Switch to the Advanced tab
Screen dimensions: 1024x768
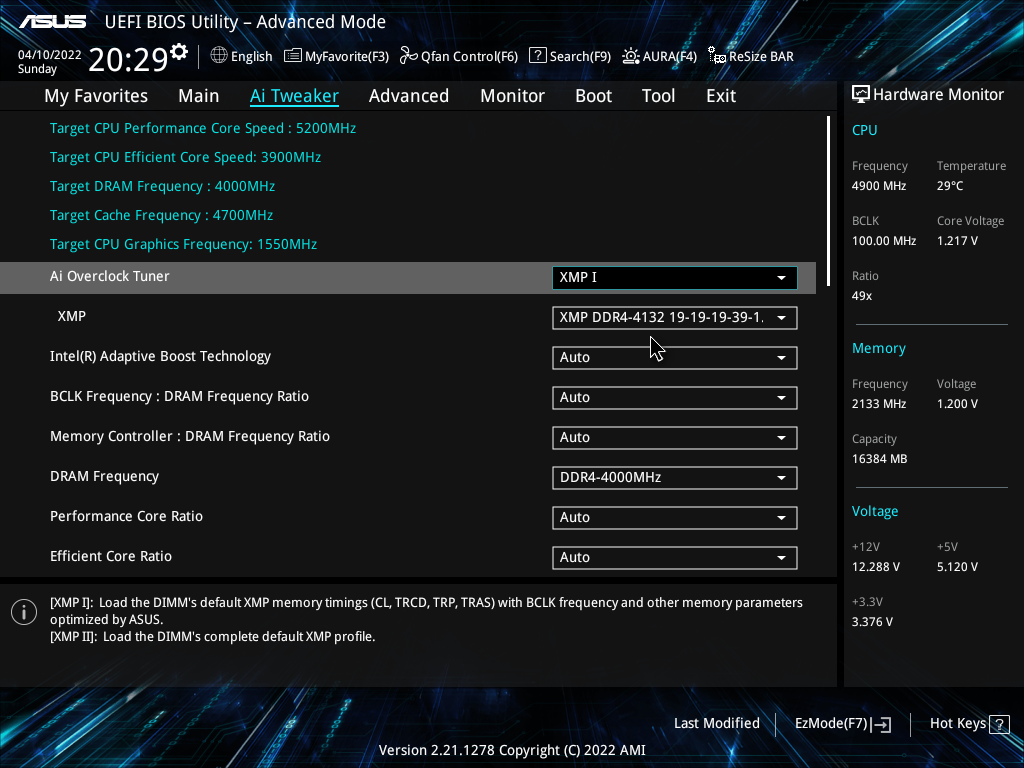tap(409, 96)
